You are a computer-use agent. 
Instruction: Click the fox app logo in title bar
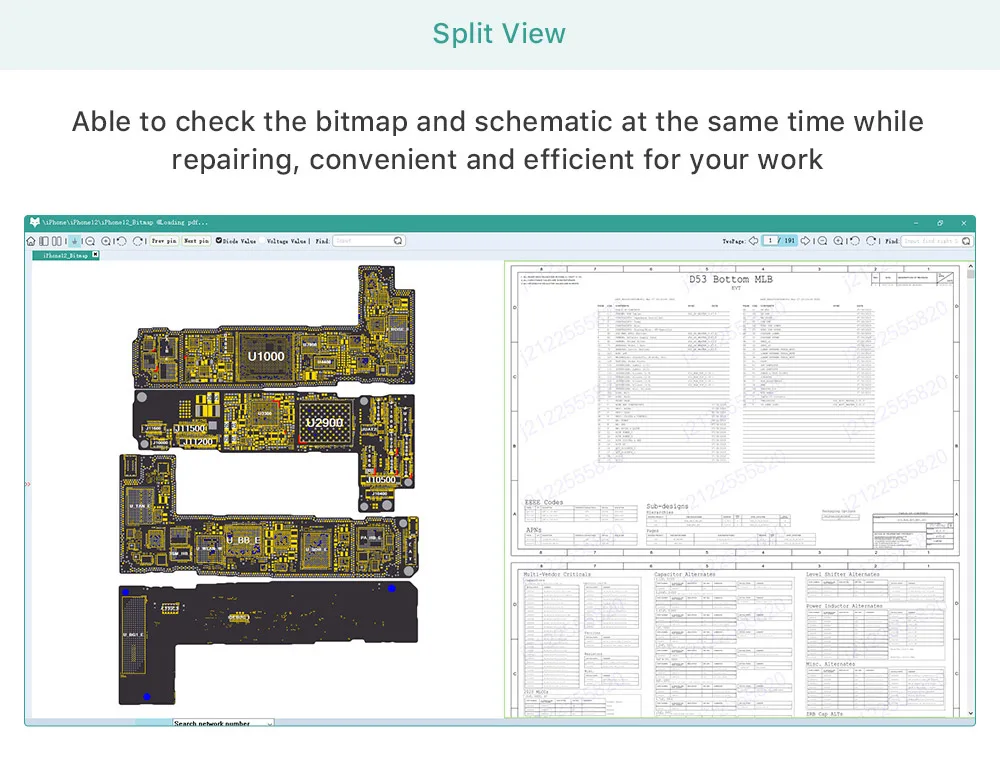point(34,222)
